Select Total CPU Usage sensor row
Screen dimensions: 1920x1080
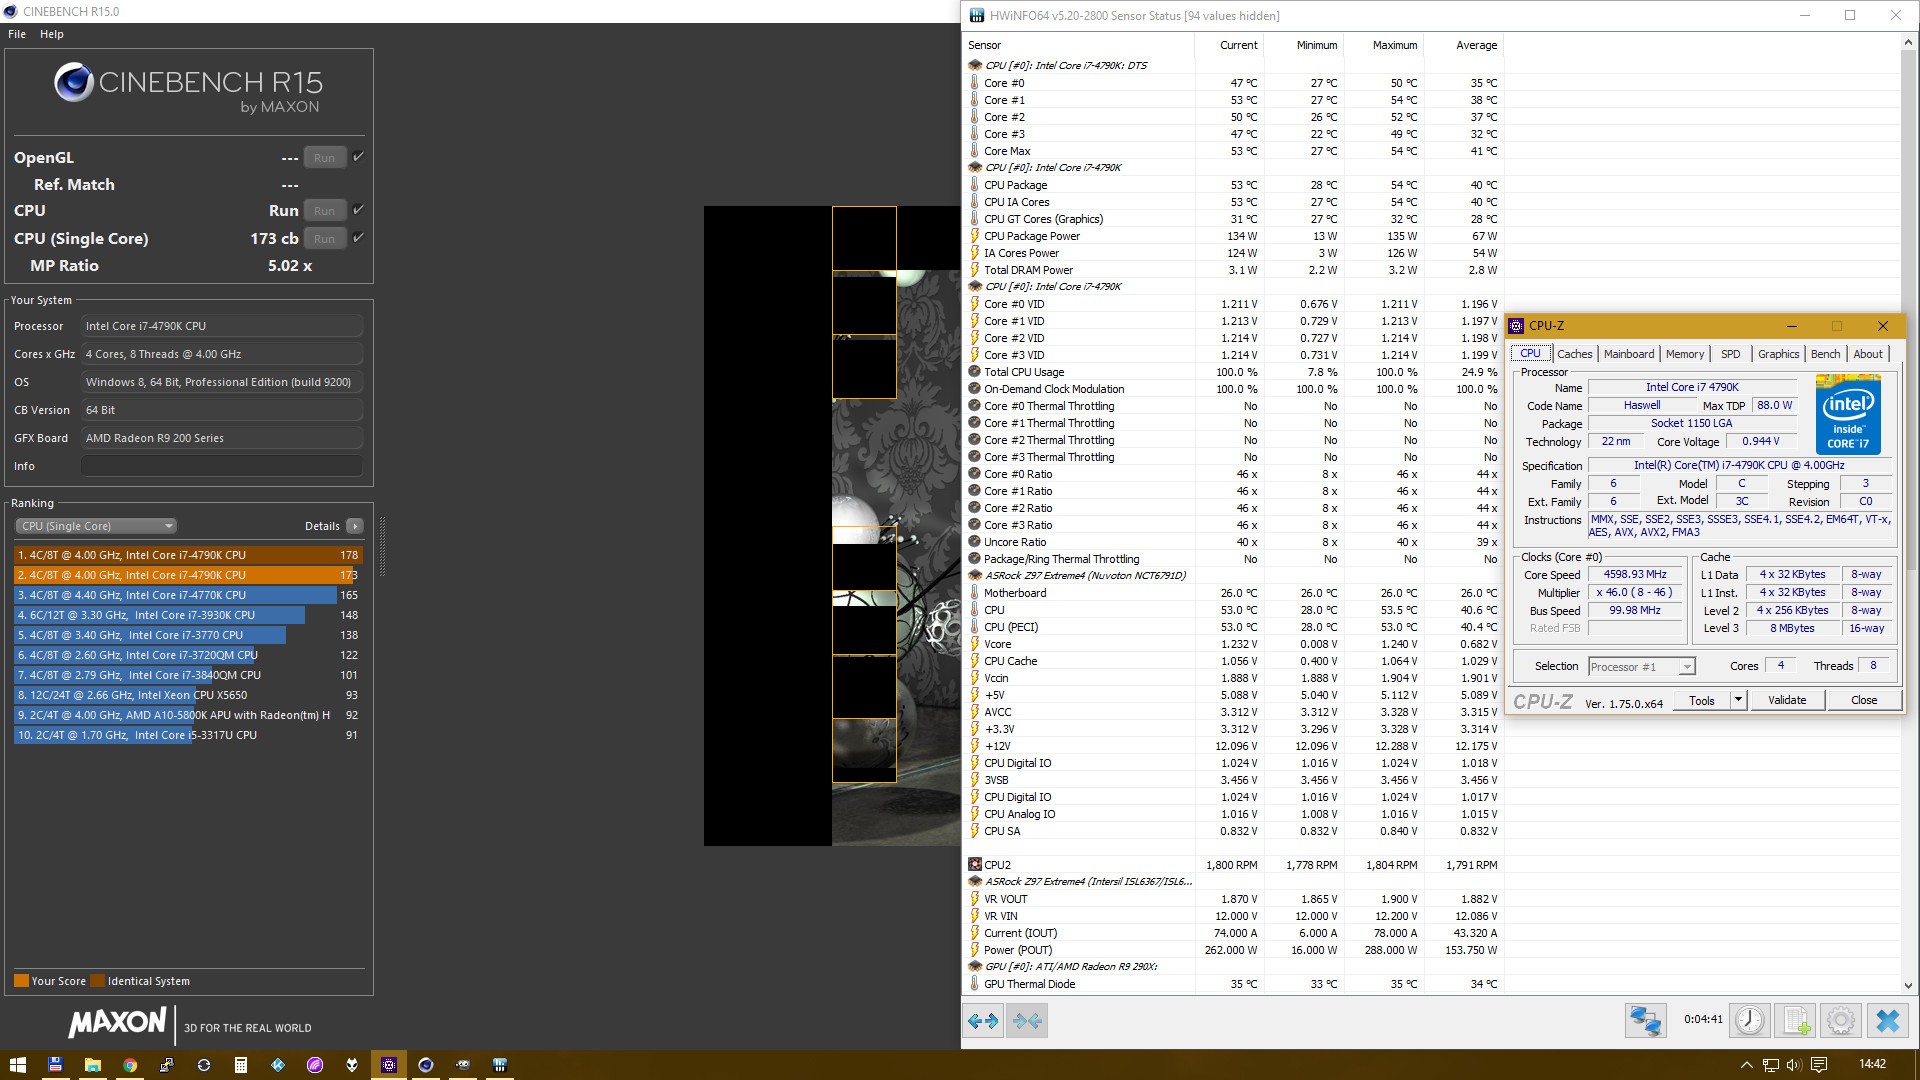[x=1233, y=372]
